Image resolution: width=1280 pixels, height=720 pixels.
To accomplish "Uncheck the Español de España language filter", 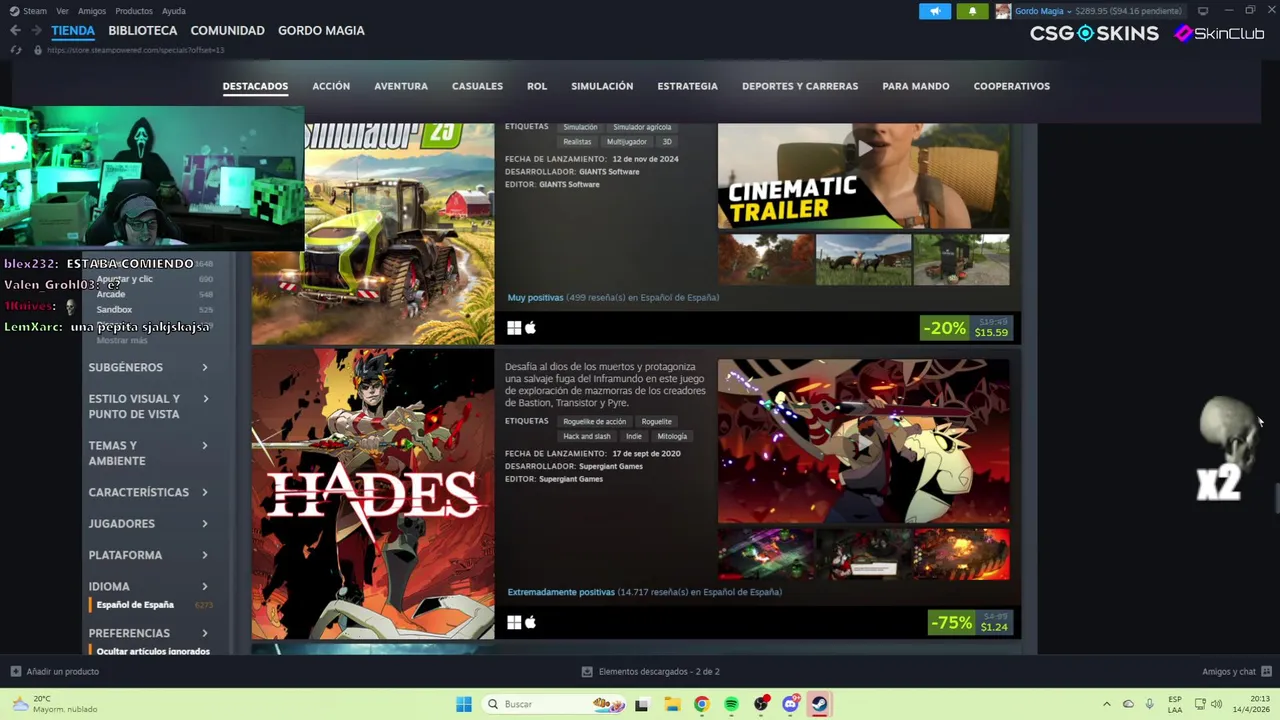I will (x=135, y=605).
